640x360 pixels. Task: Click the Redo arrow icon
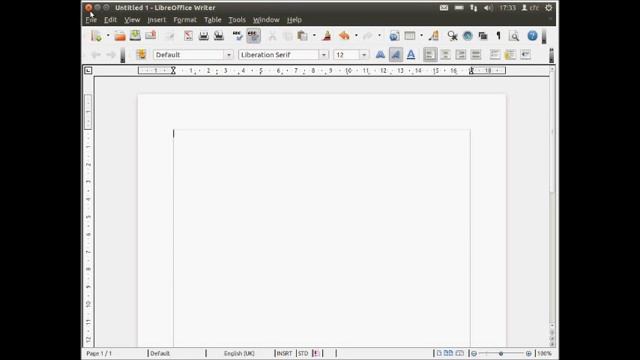(x=367, y=36)
